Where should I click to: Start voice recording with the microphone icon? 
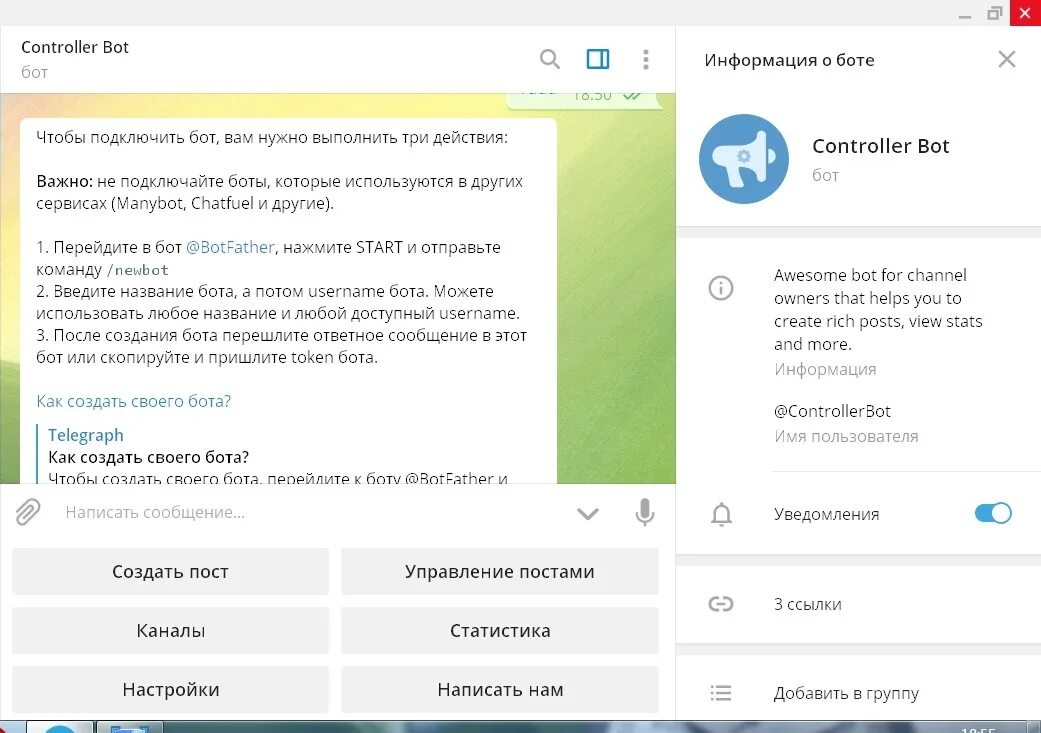[x=645, y=512]
